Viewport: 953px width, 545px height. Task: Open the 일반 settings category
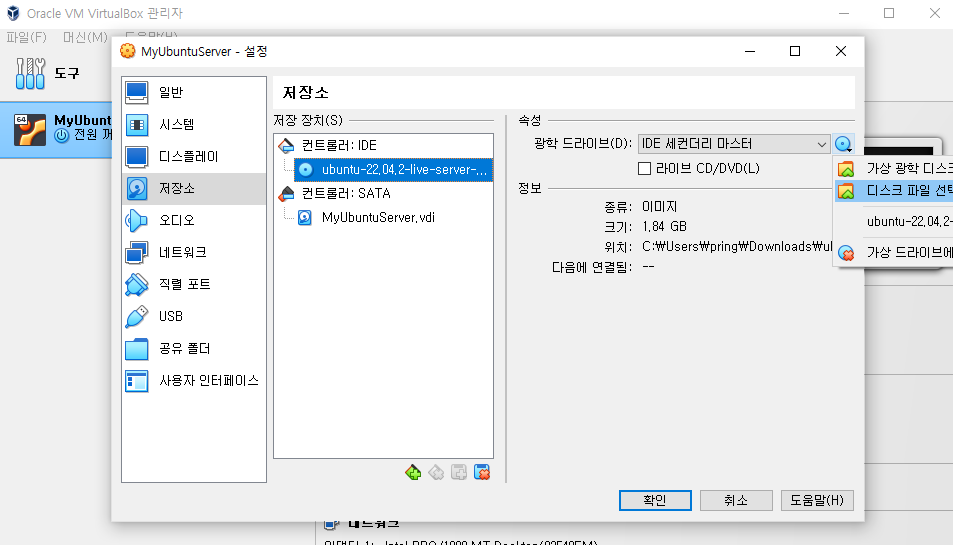point(193,92)
